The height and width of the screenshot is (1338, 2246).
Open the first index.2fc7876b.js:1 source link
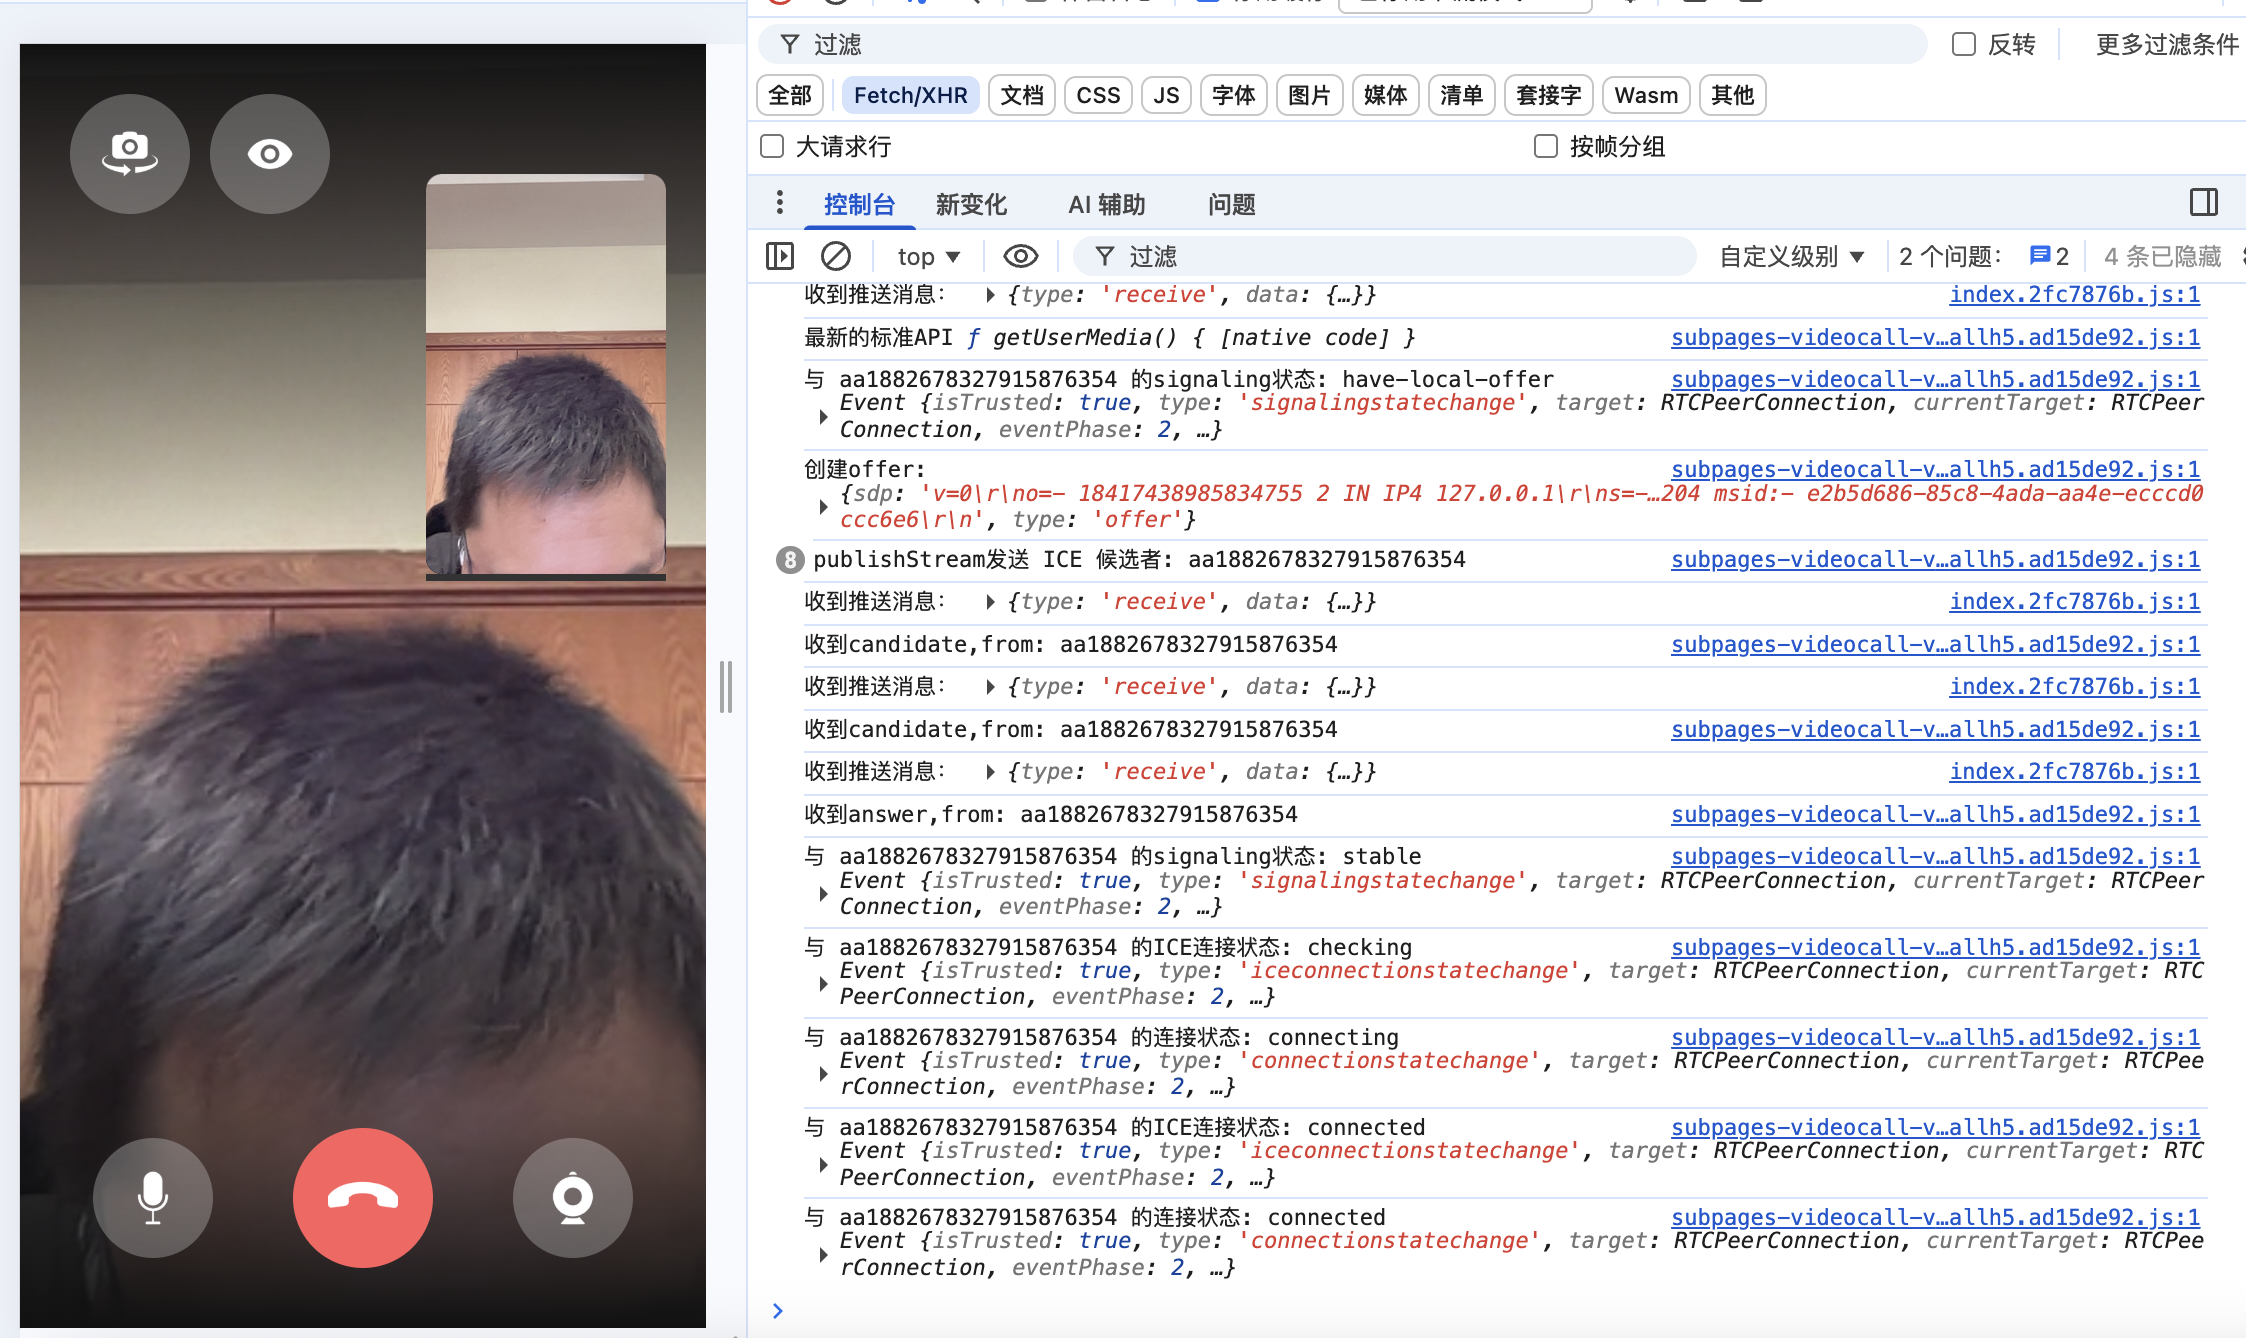(x=2074, y=295)
